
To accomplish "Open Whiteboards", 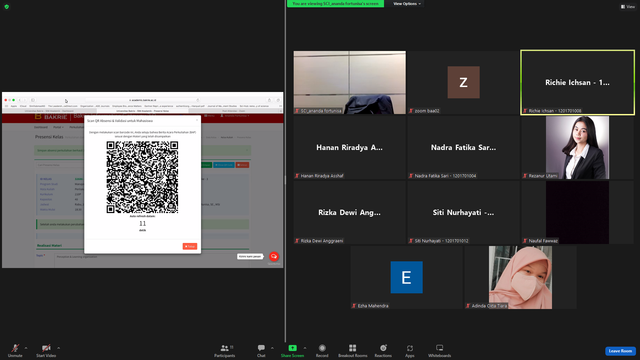I will tap(440, 351).
